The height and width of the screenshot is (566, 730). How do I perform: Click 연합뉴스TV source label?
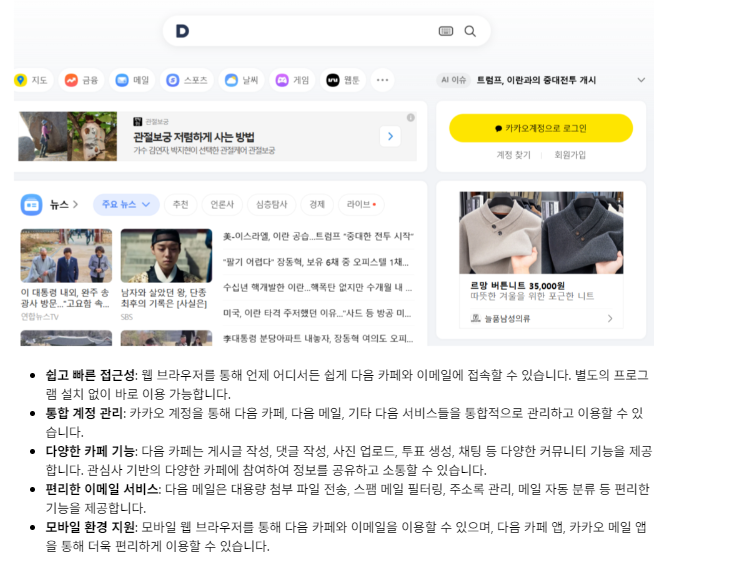pyautogui.click(x=40, y=317)
